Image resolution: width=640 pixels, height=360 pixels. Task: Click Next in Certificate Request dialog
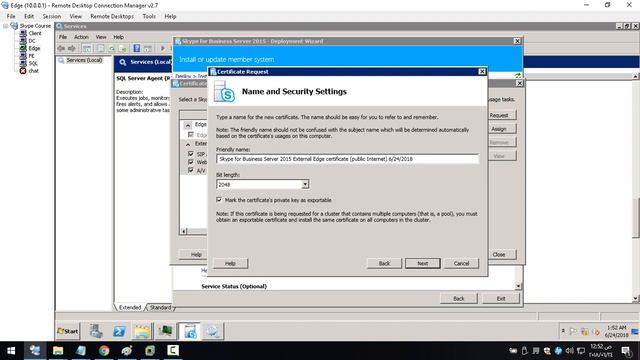point(422,263)
